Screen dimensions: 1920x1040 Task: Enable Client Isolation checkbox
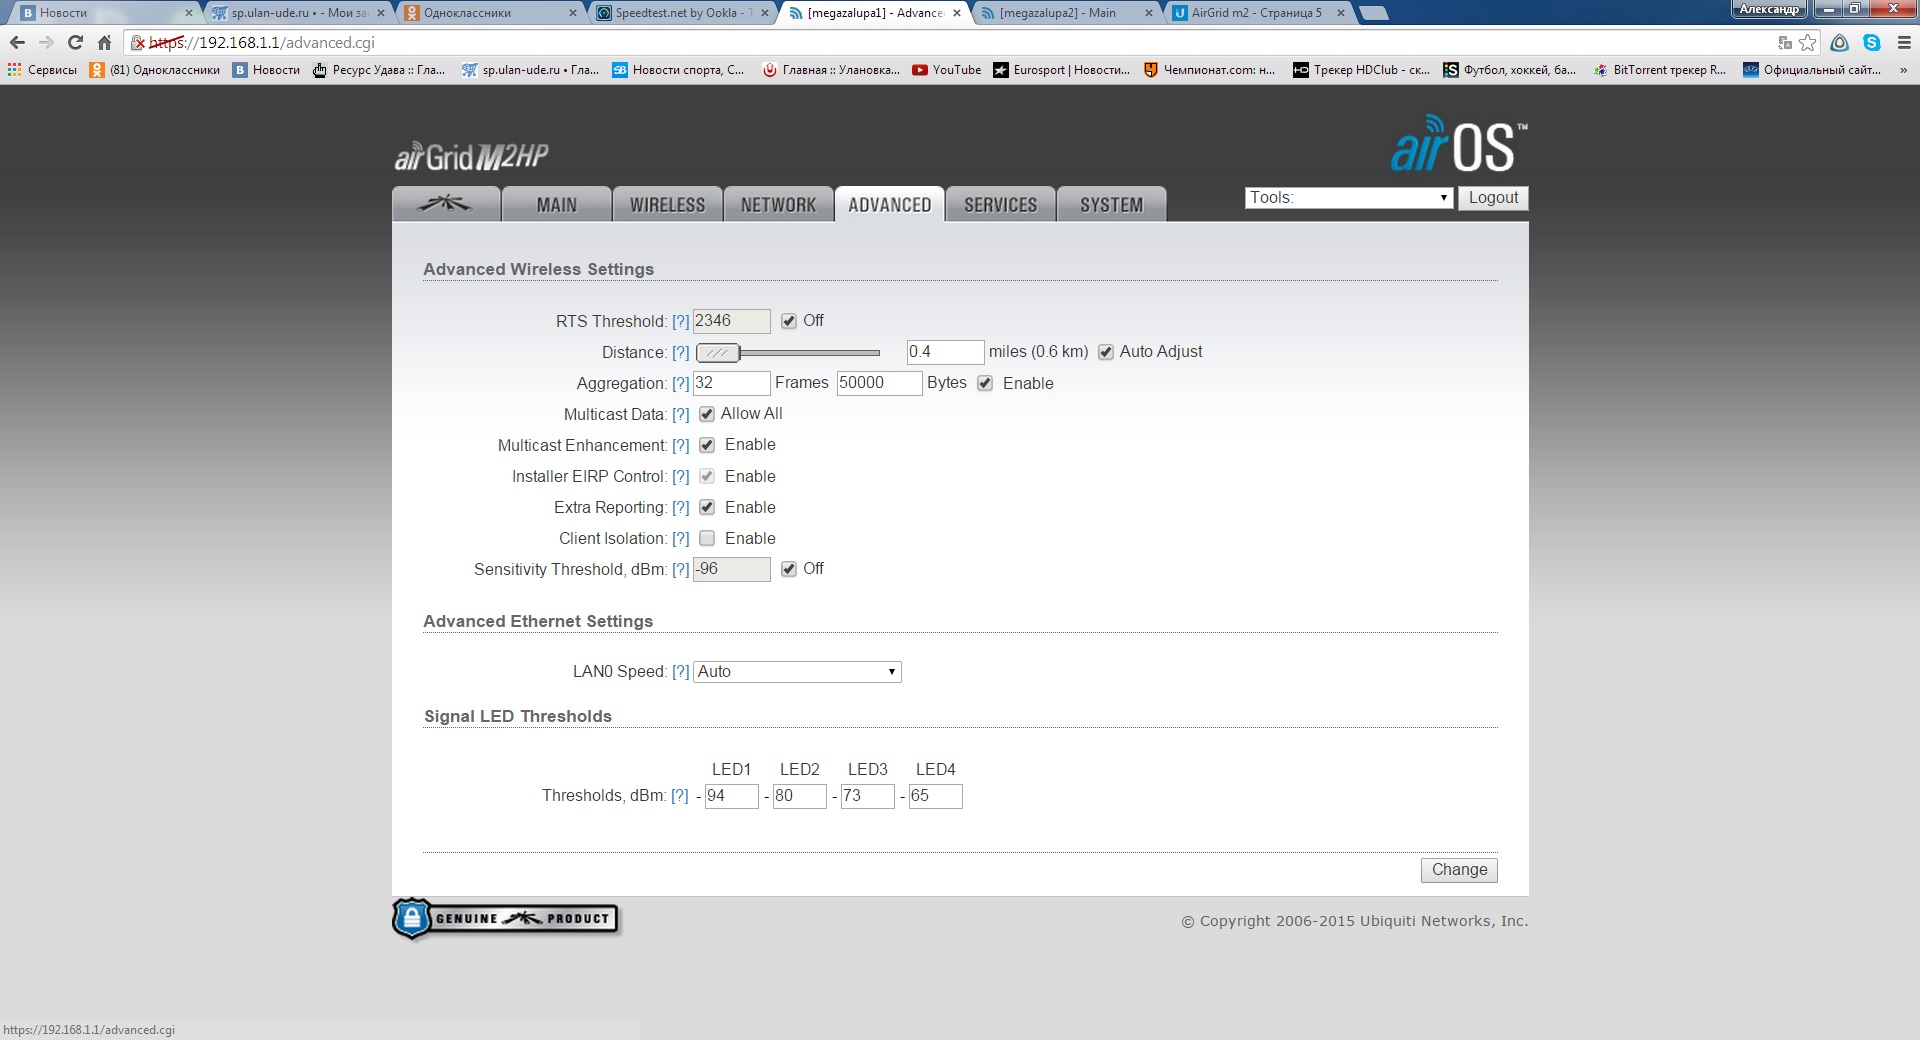tap(707, 538)
